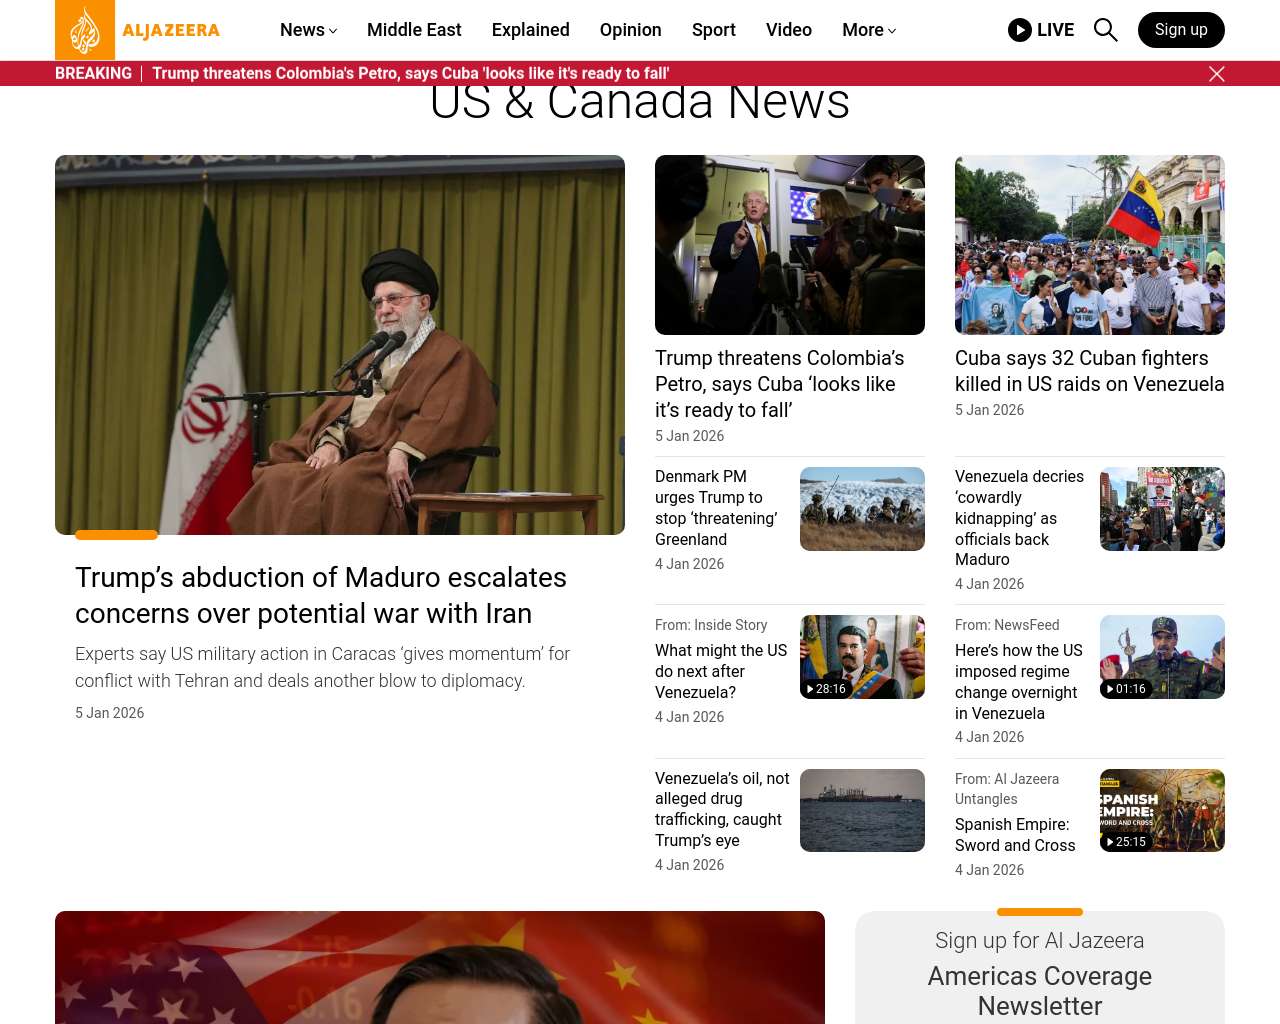Open the breaking news headline link

(x=410, y=74)
